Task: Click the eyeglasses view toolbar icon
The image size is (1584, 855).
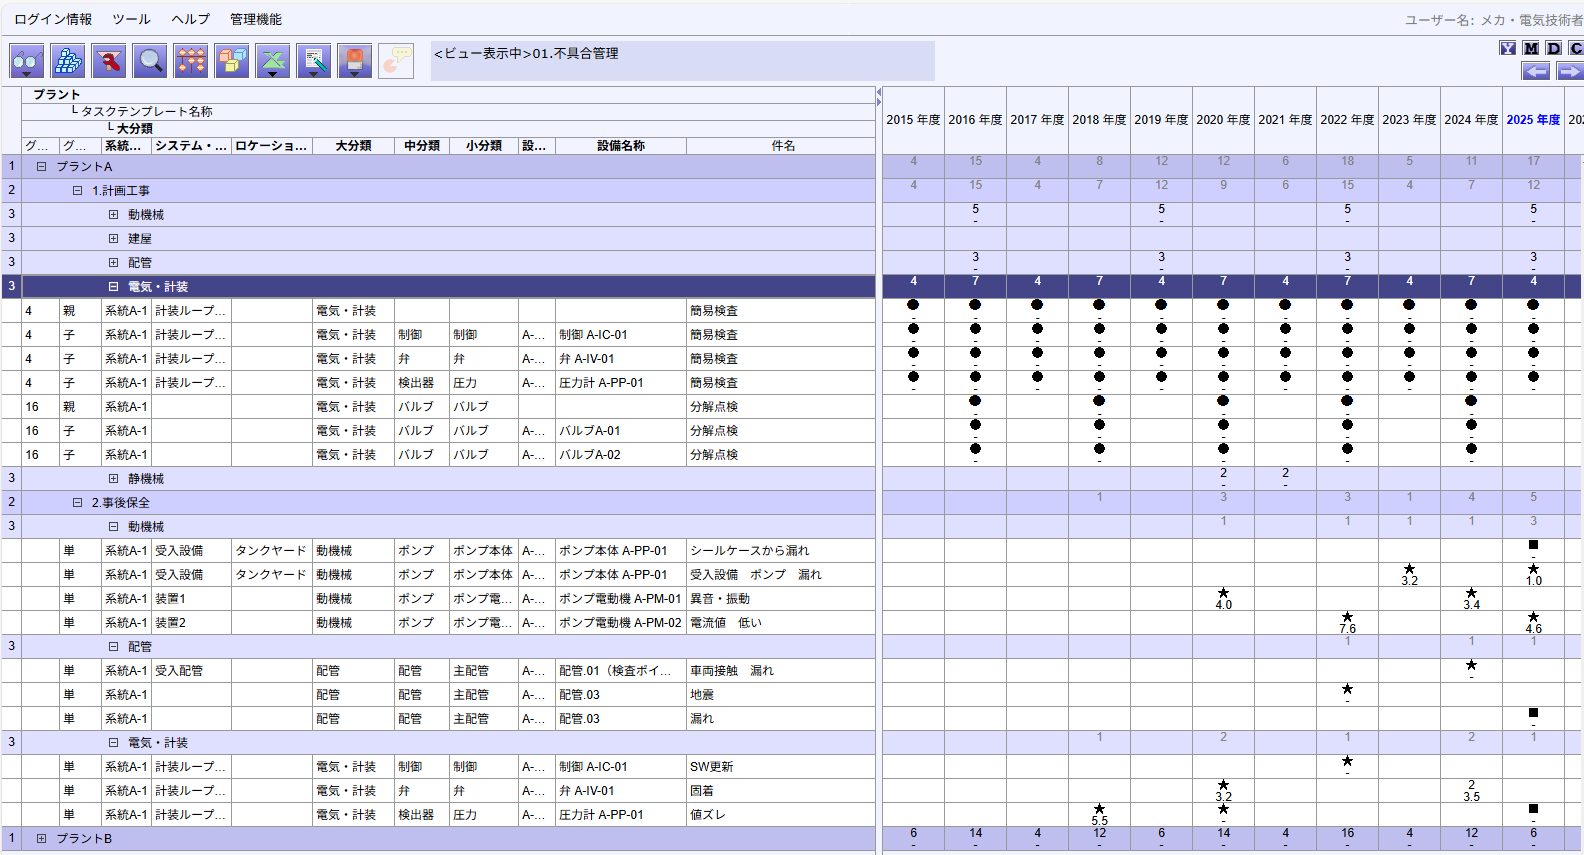Action: [27, 61]
